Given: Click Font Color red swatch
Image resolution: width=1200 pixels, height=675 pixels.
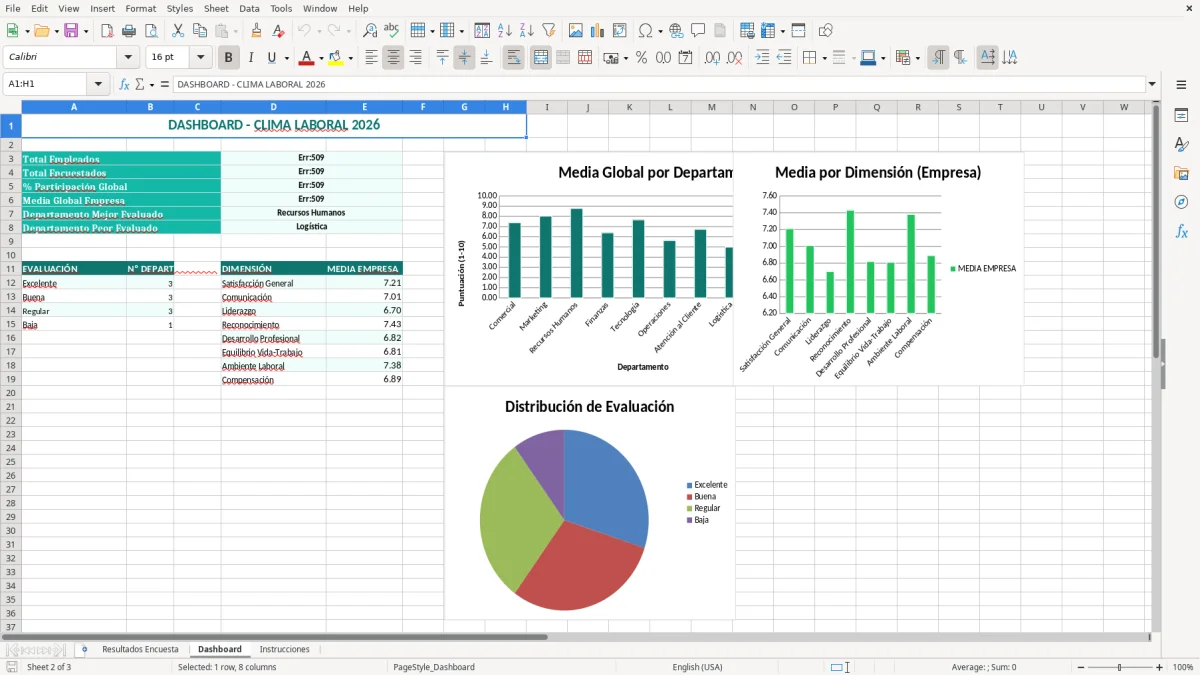Looking at the screenshot, I should 307,58.
